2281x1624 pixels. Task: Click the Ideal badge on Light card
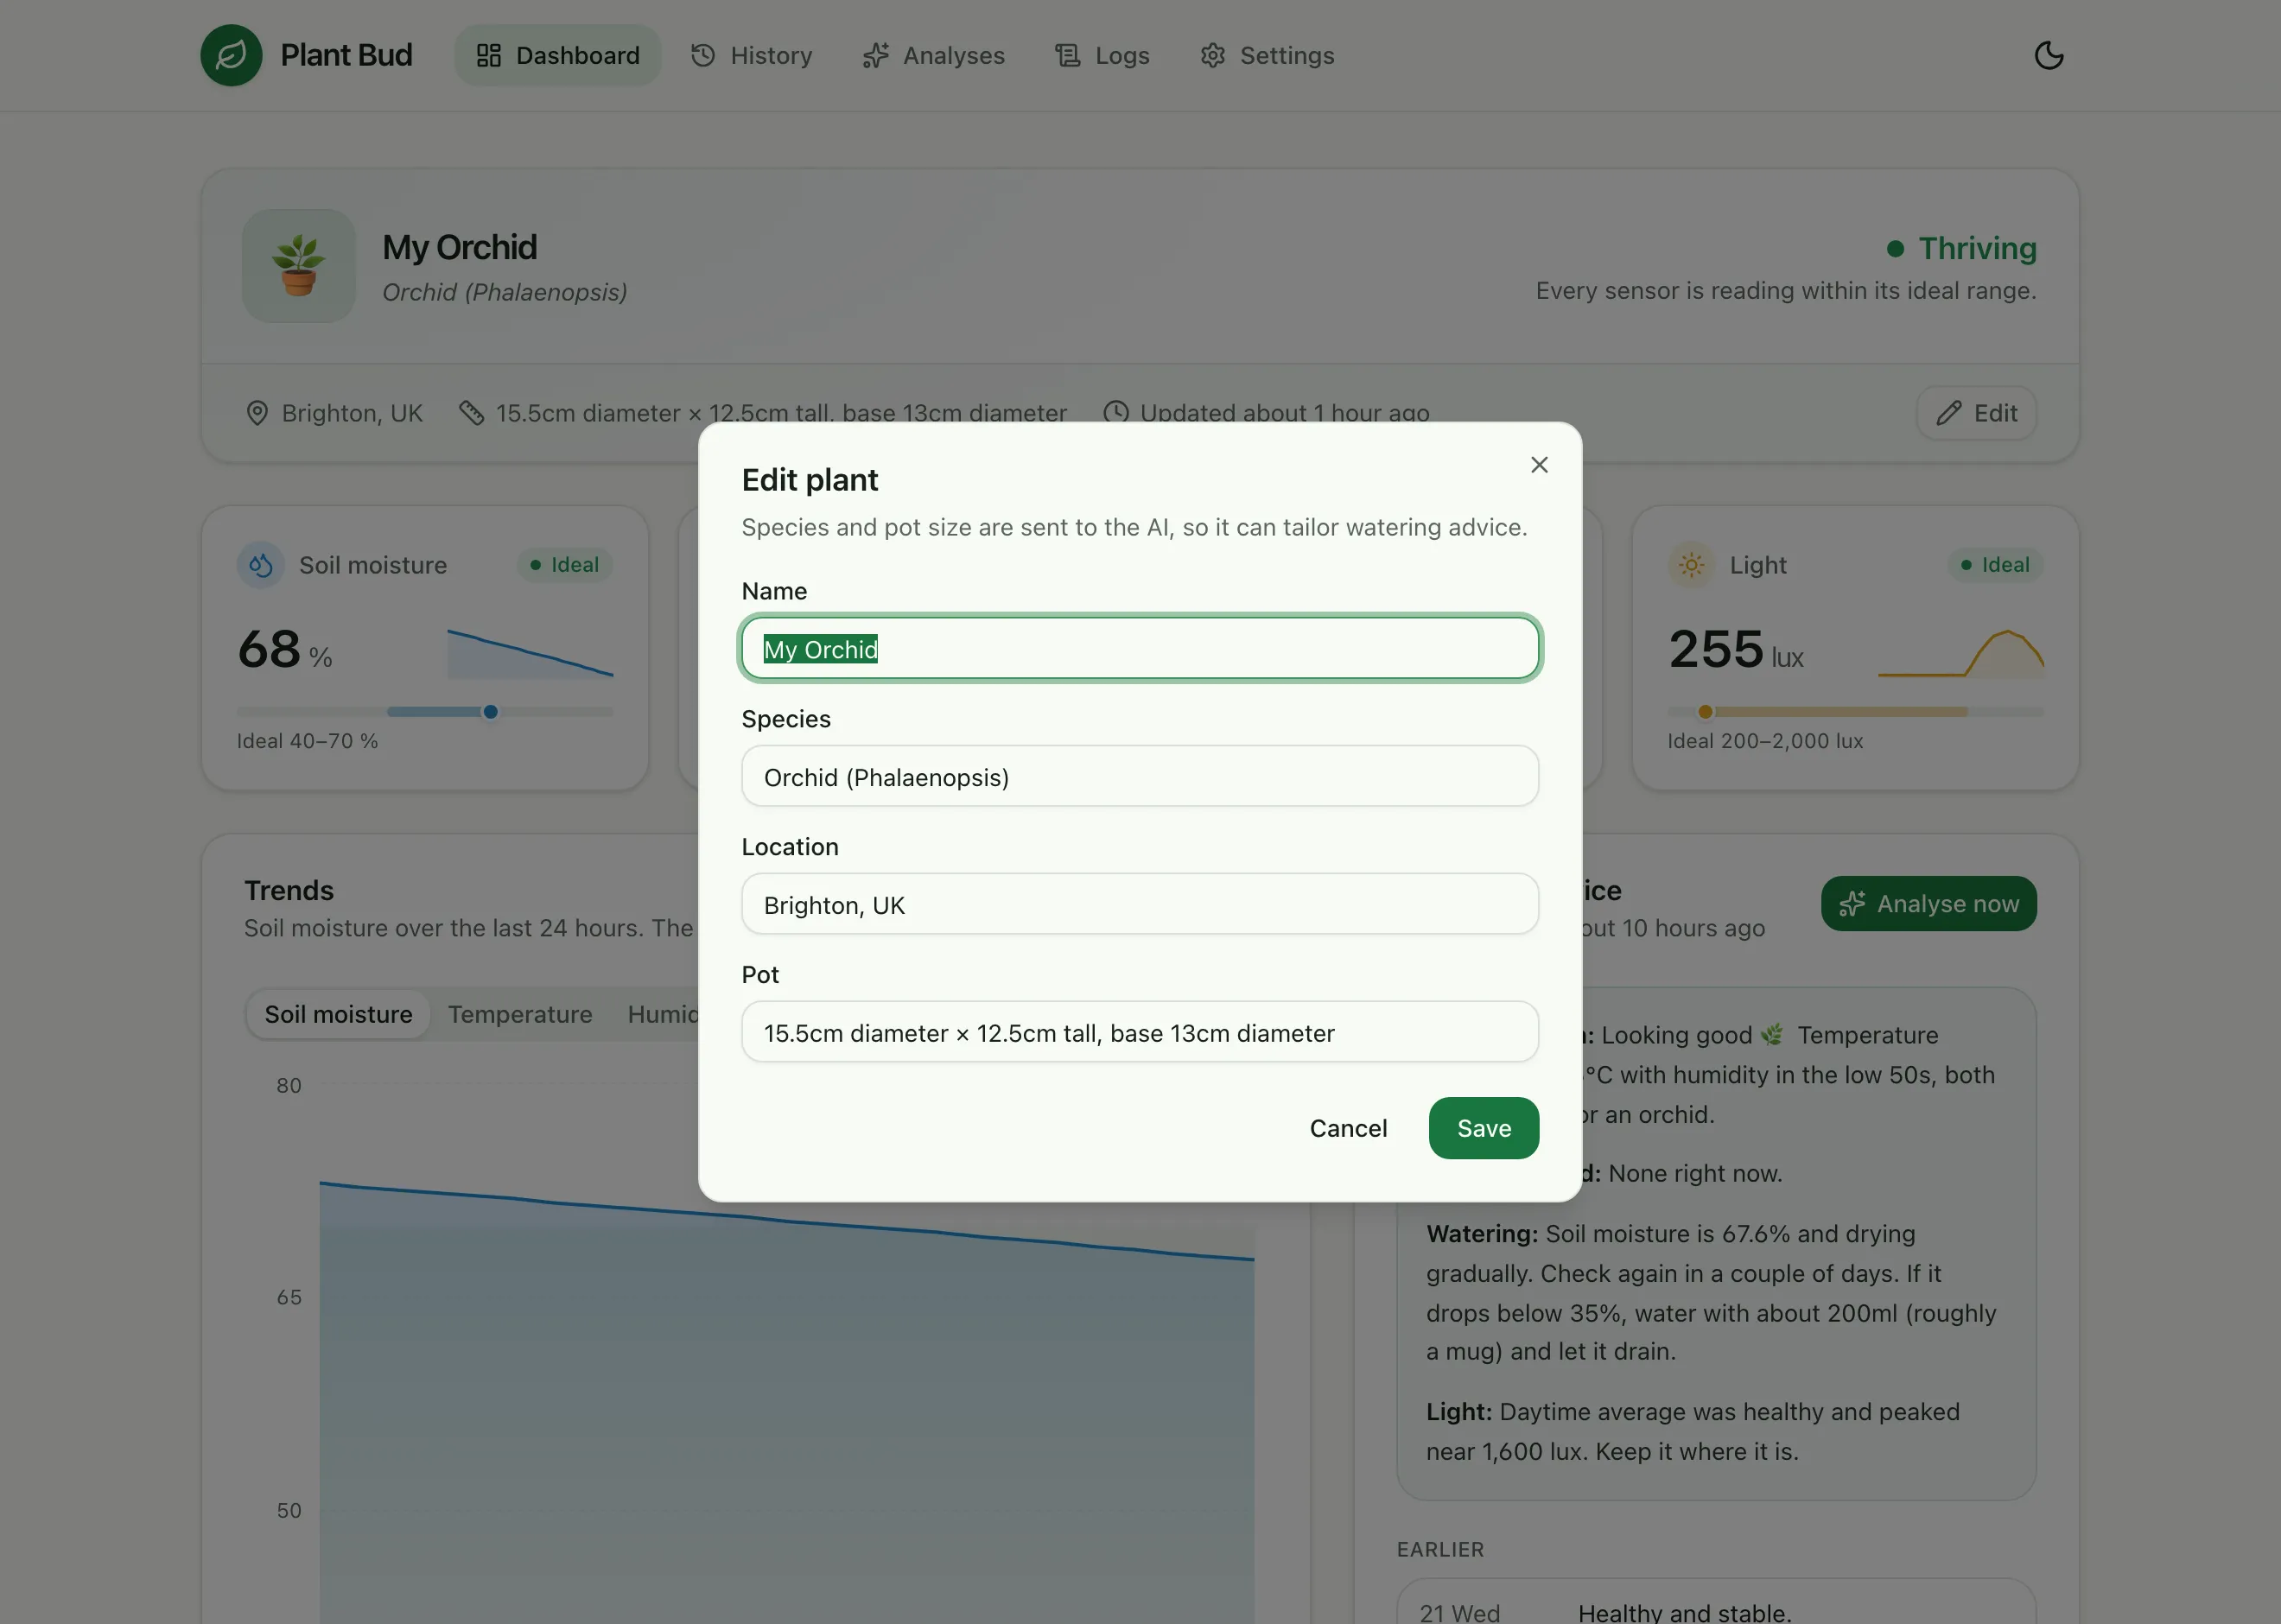click(x=1995, y=565)
